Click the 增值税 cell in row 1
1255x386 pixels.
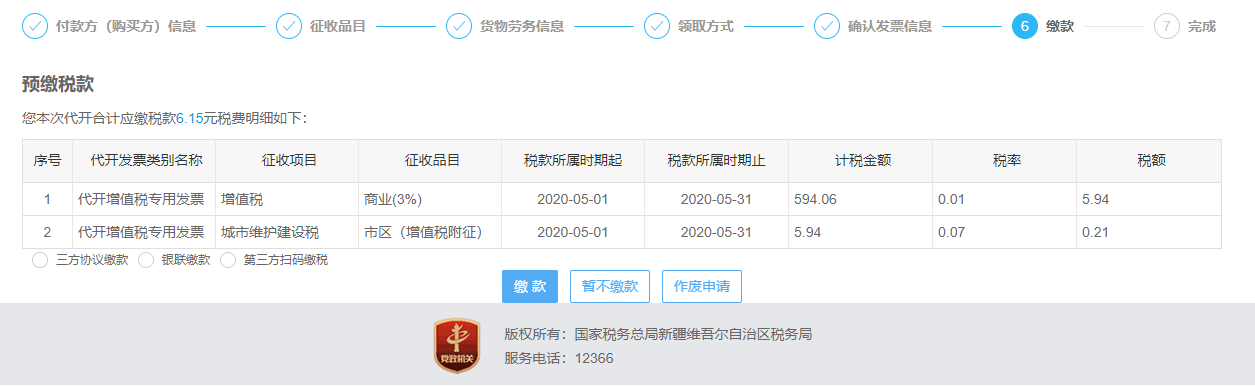(288, 199)
